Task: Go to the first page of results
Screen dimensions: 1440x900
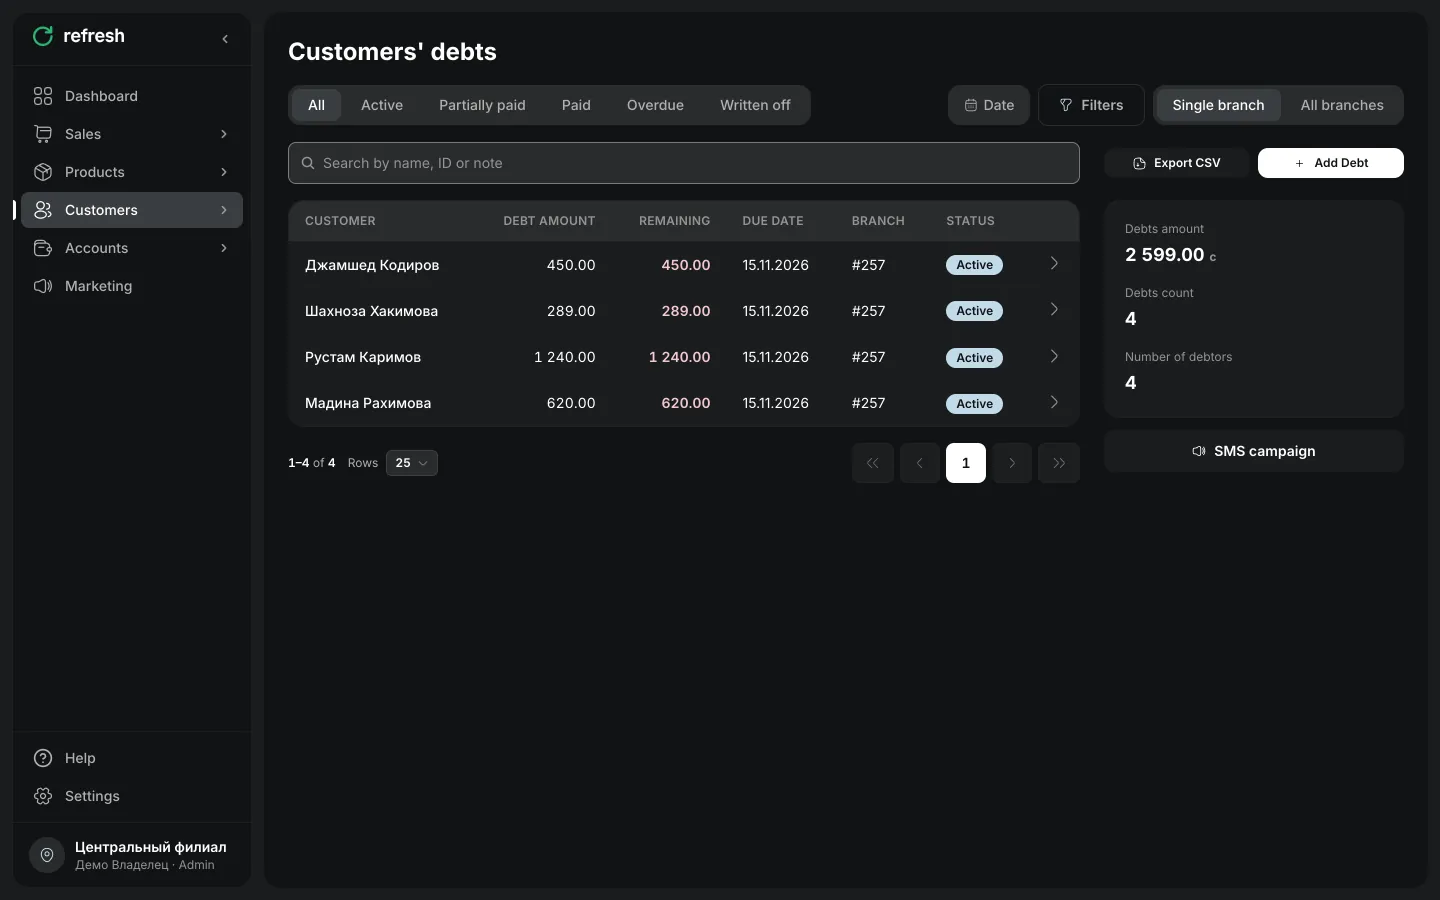Action: point(873,463)
